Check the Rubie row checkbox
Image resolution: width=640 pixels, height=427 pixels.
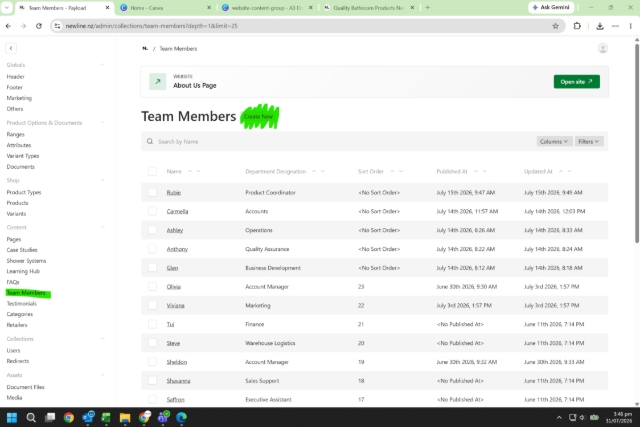(x=152, y=192)
